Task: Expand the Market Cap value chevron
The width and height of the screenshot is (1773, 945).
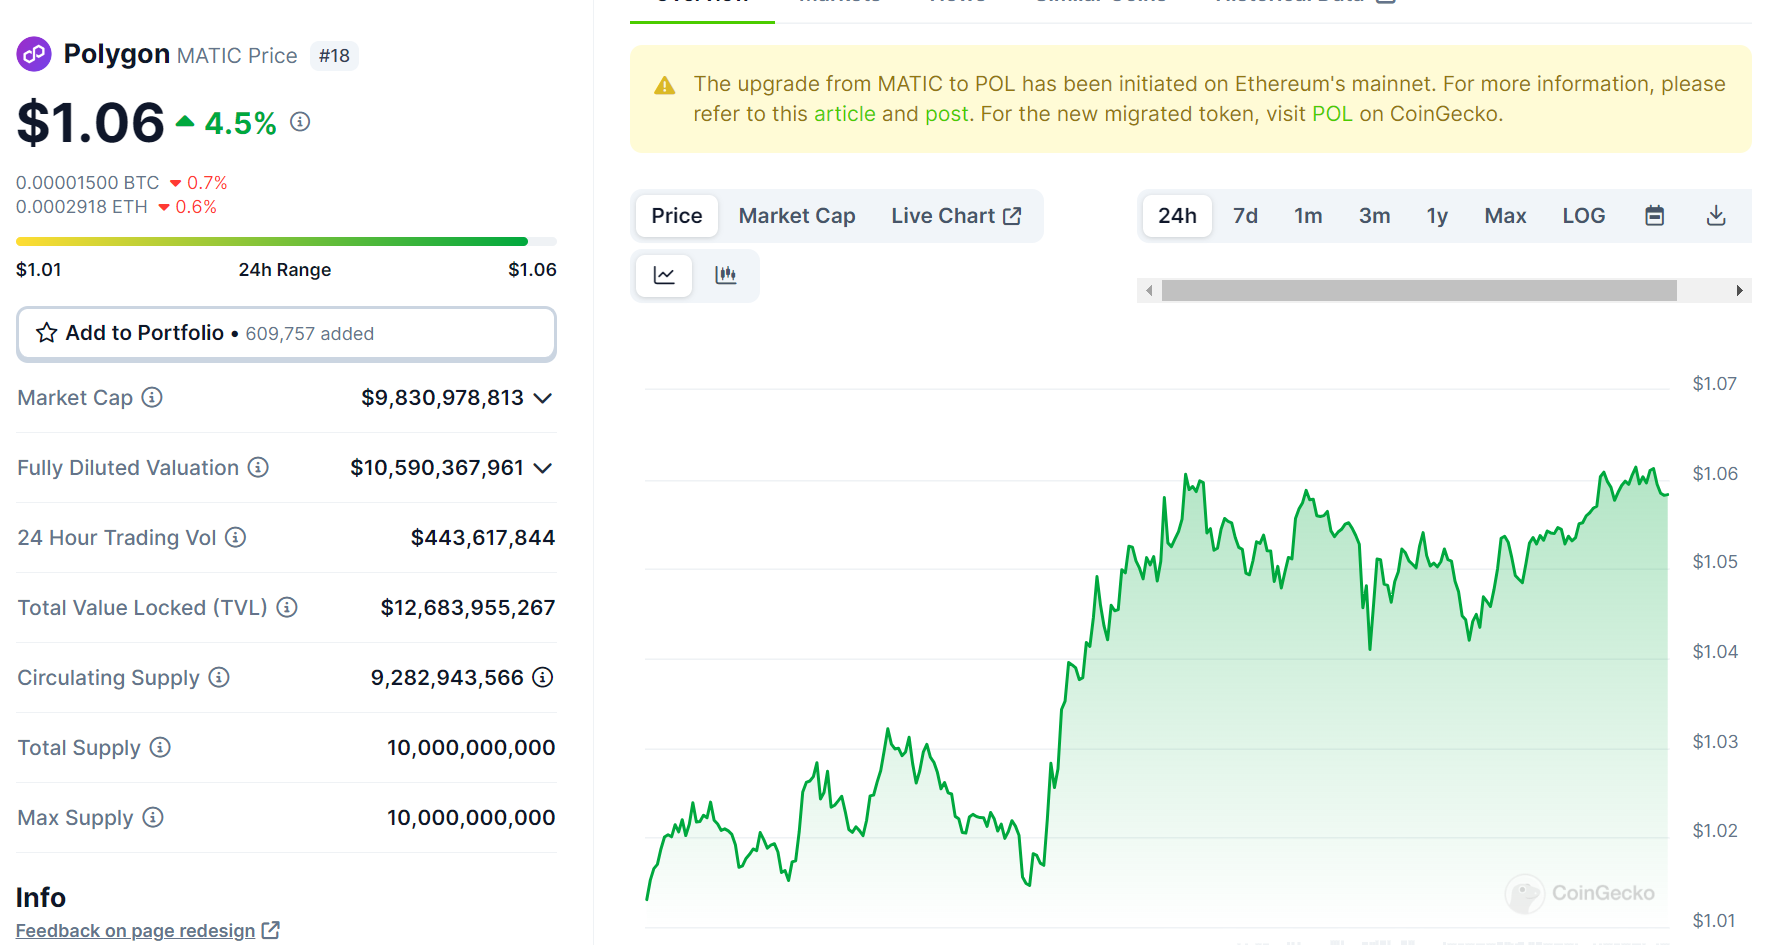Action: click(543, 398)
